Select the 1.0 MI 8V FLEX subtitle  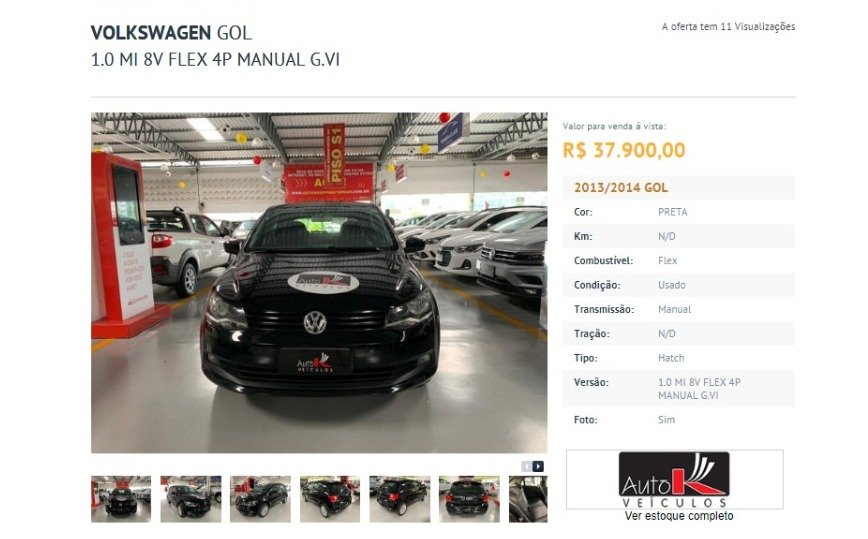point(215,59)
